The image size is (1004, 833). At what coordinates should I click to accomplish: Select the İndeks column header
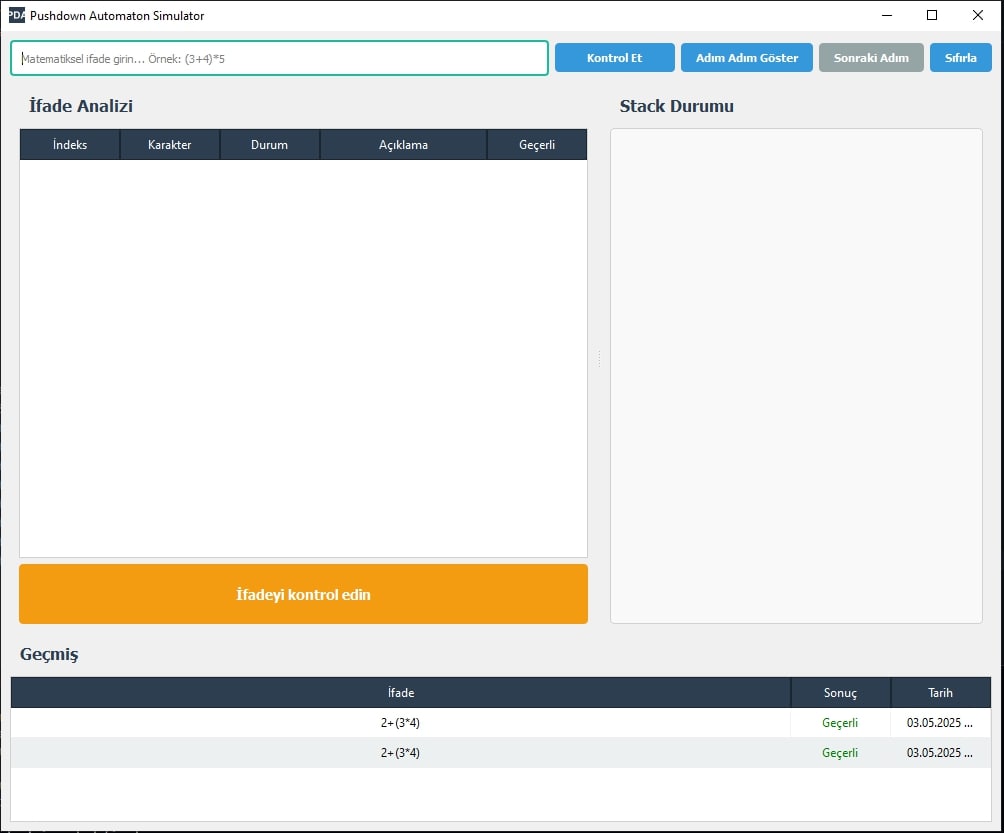pos(70,145)
